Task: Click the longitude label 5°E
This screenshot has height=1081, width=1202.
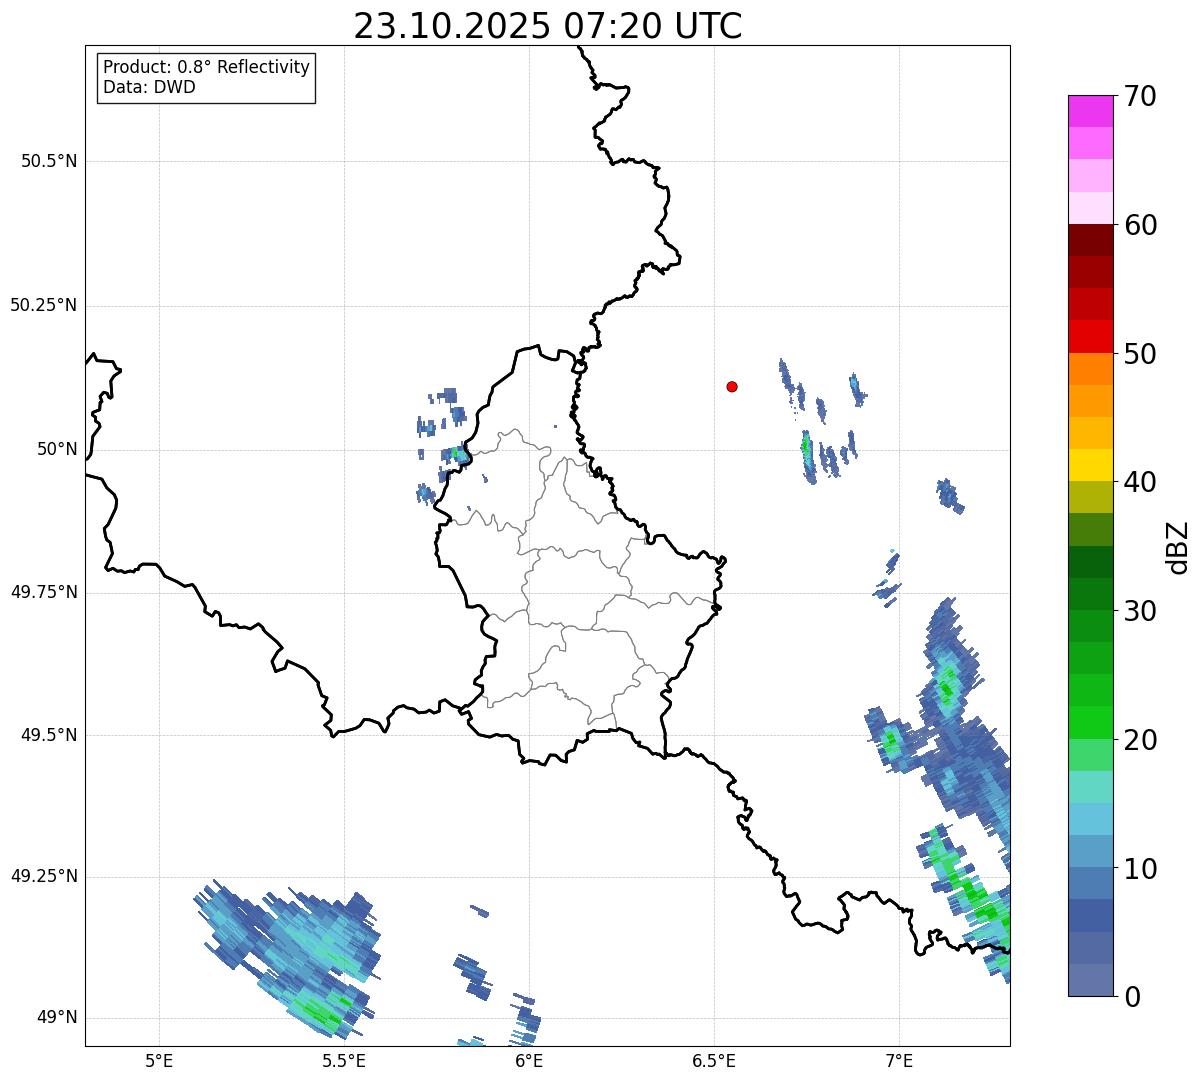Action: pos(159,1060)
